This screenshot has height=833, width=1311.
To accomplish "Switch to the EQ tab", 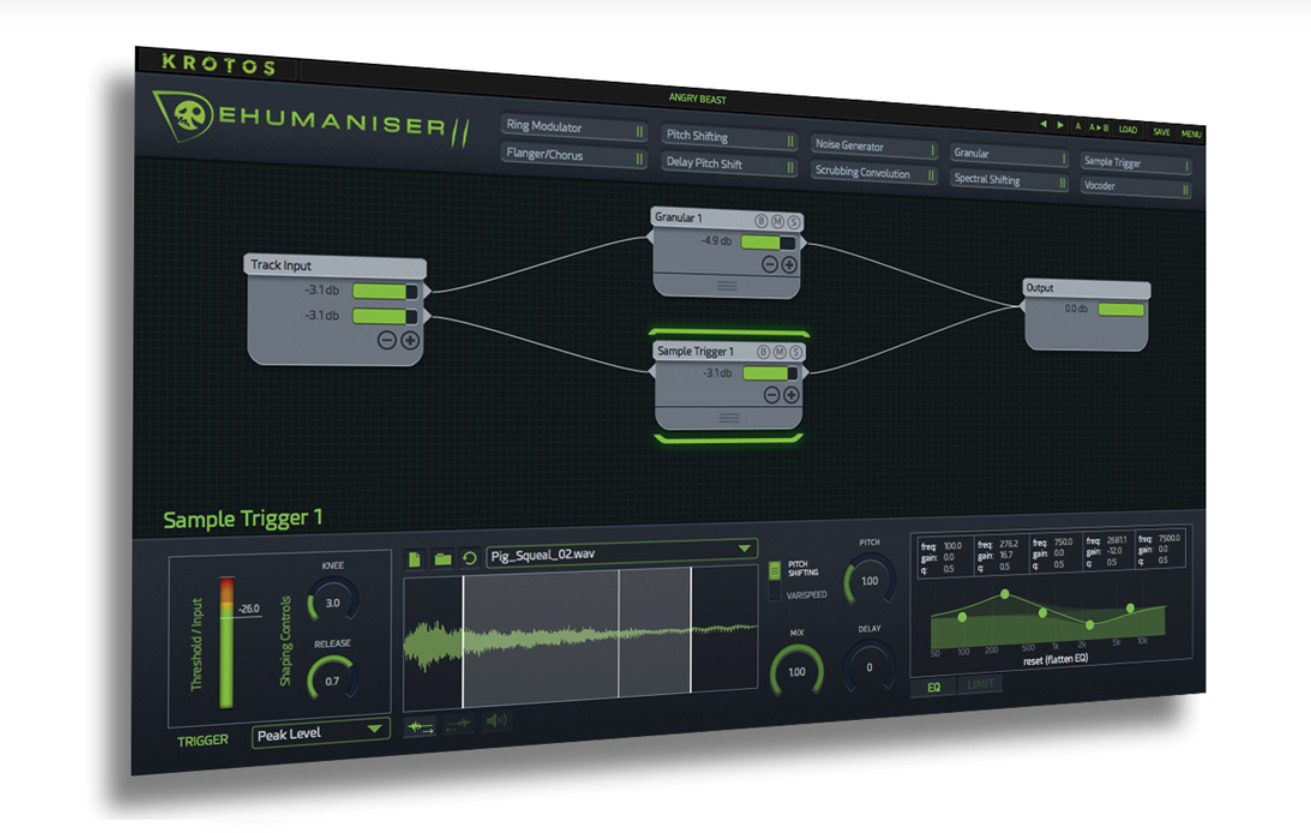I will [933, 687].
